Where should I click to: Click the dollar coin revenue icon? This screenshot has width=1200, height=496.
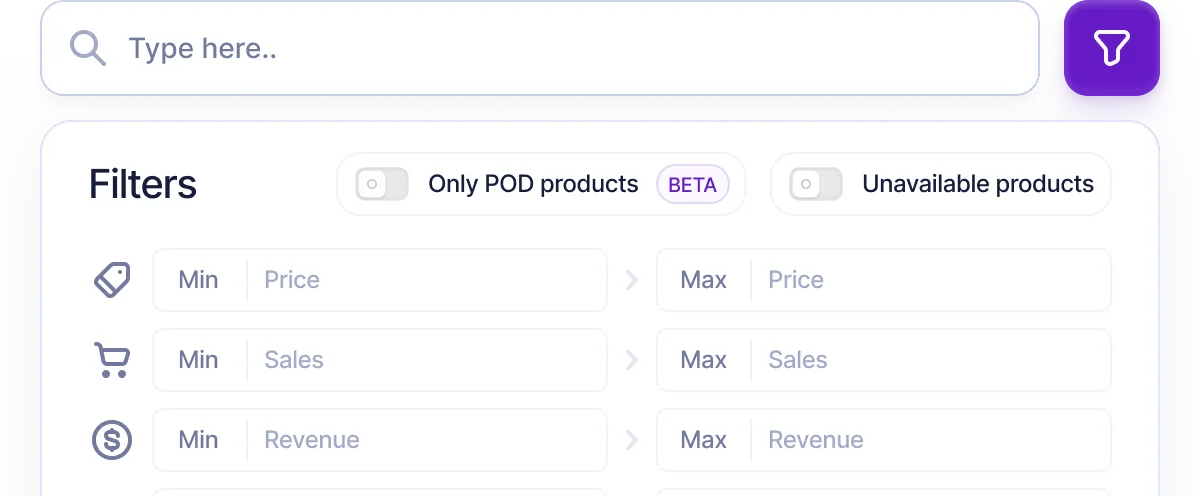click(111, 440)
